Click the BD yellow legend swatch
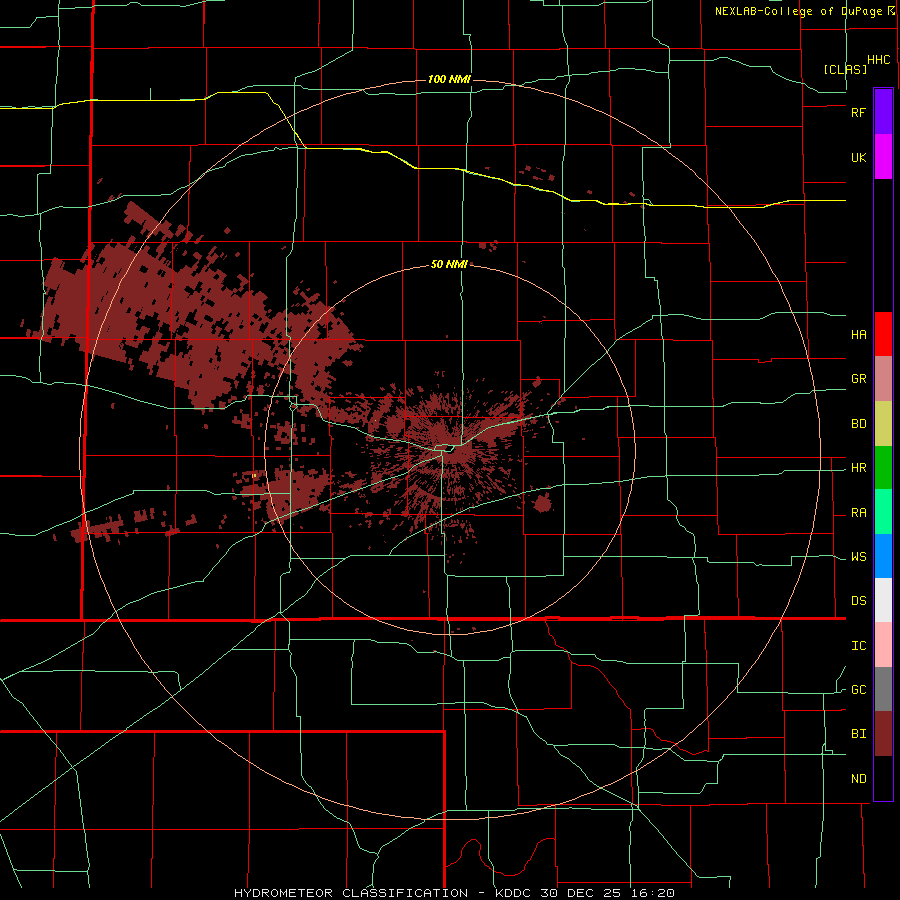 883,423
